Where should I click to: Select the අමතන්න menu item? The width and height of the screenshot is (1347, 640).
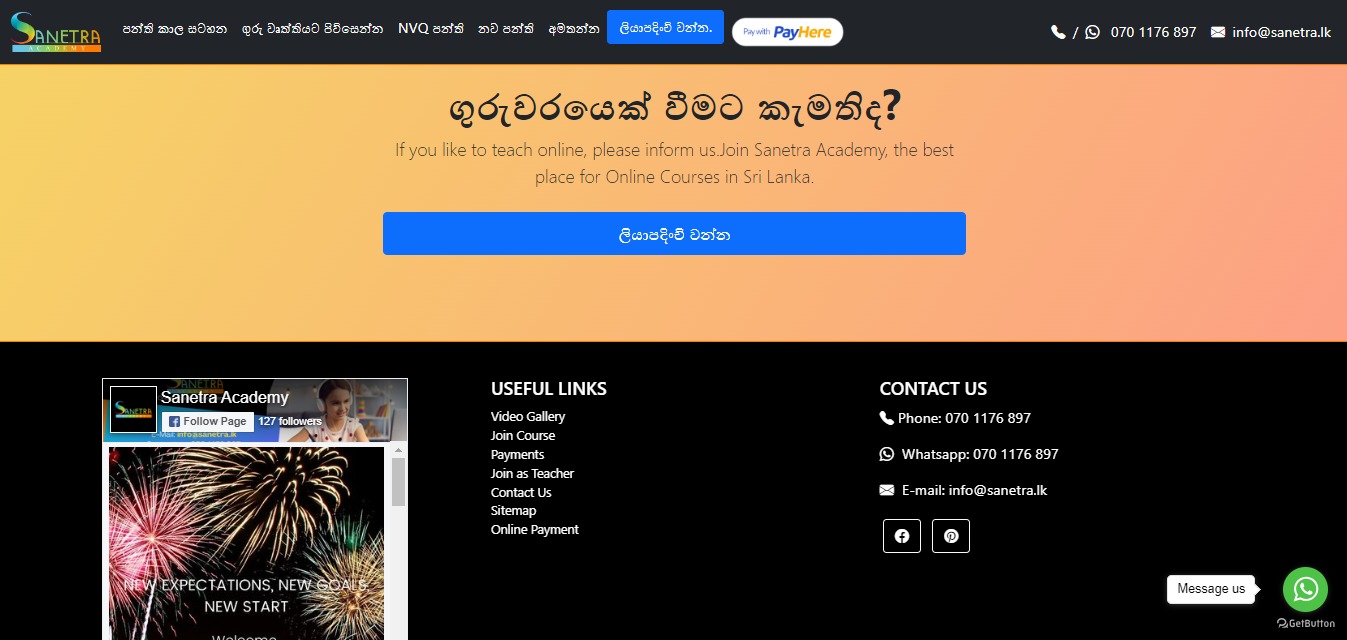(x=574, y=29)
